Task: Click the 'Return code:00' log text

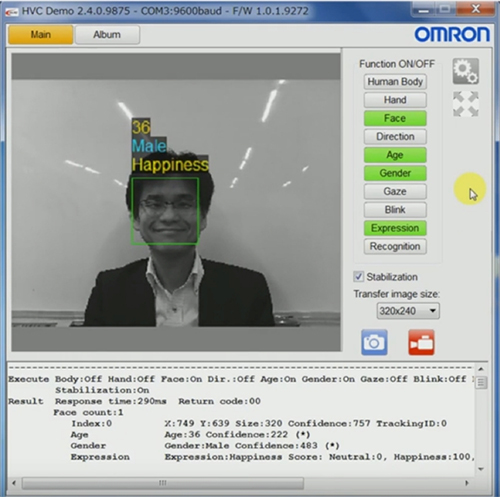Action: [219, 401]
